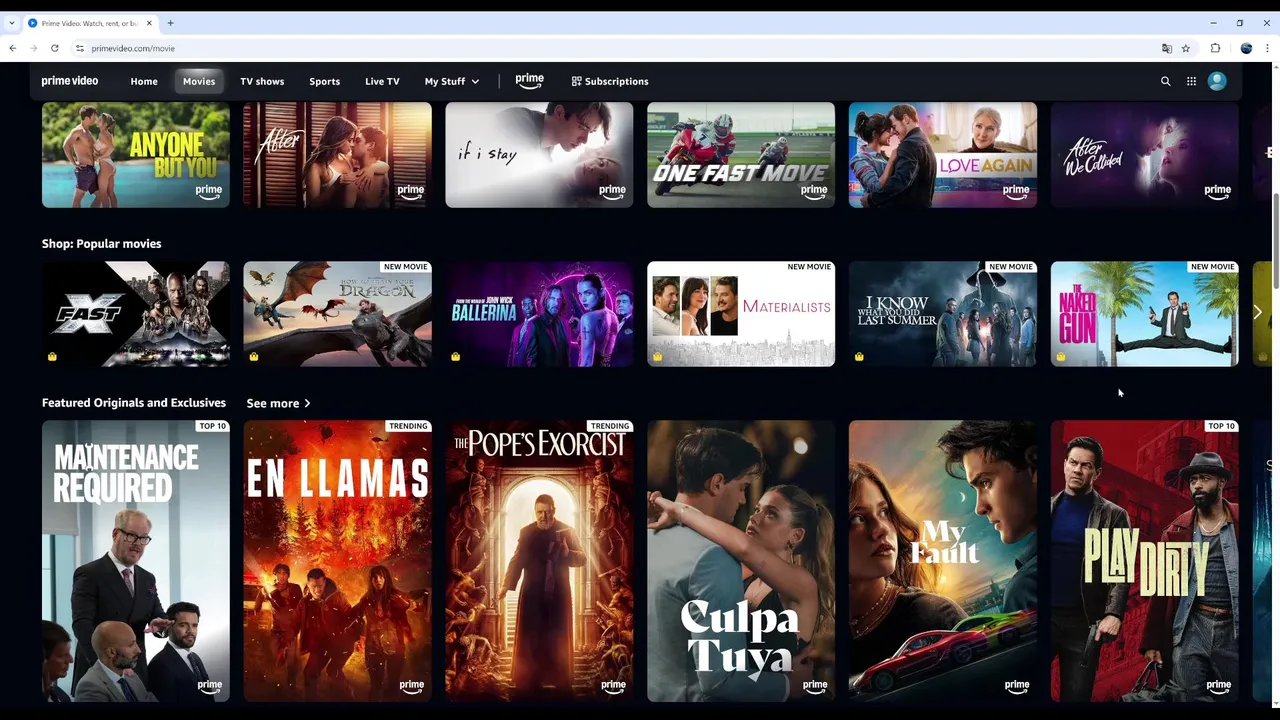Click the Prime Video logo
Screen dimensions: 1280x720
click(x=70, y=81)
